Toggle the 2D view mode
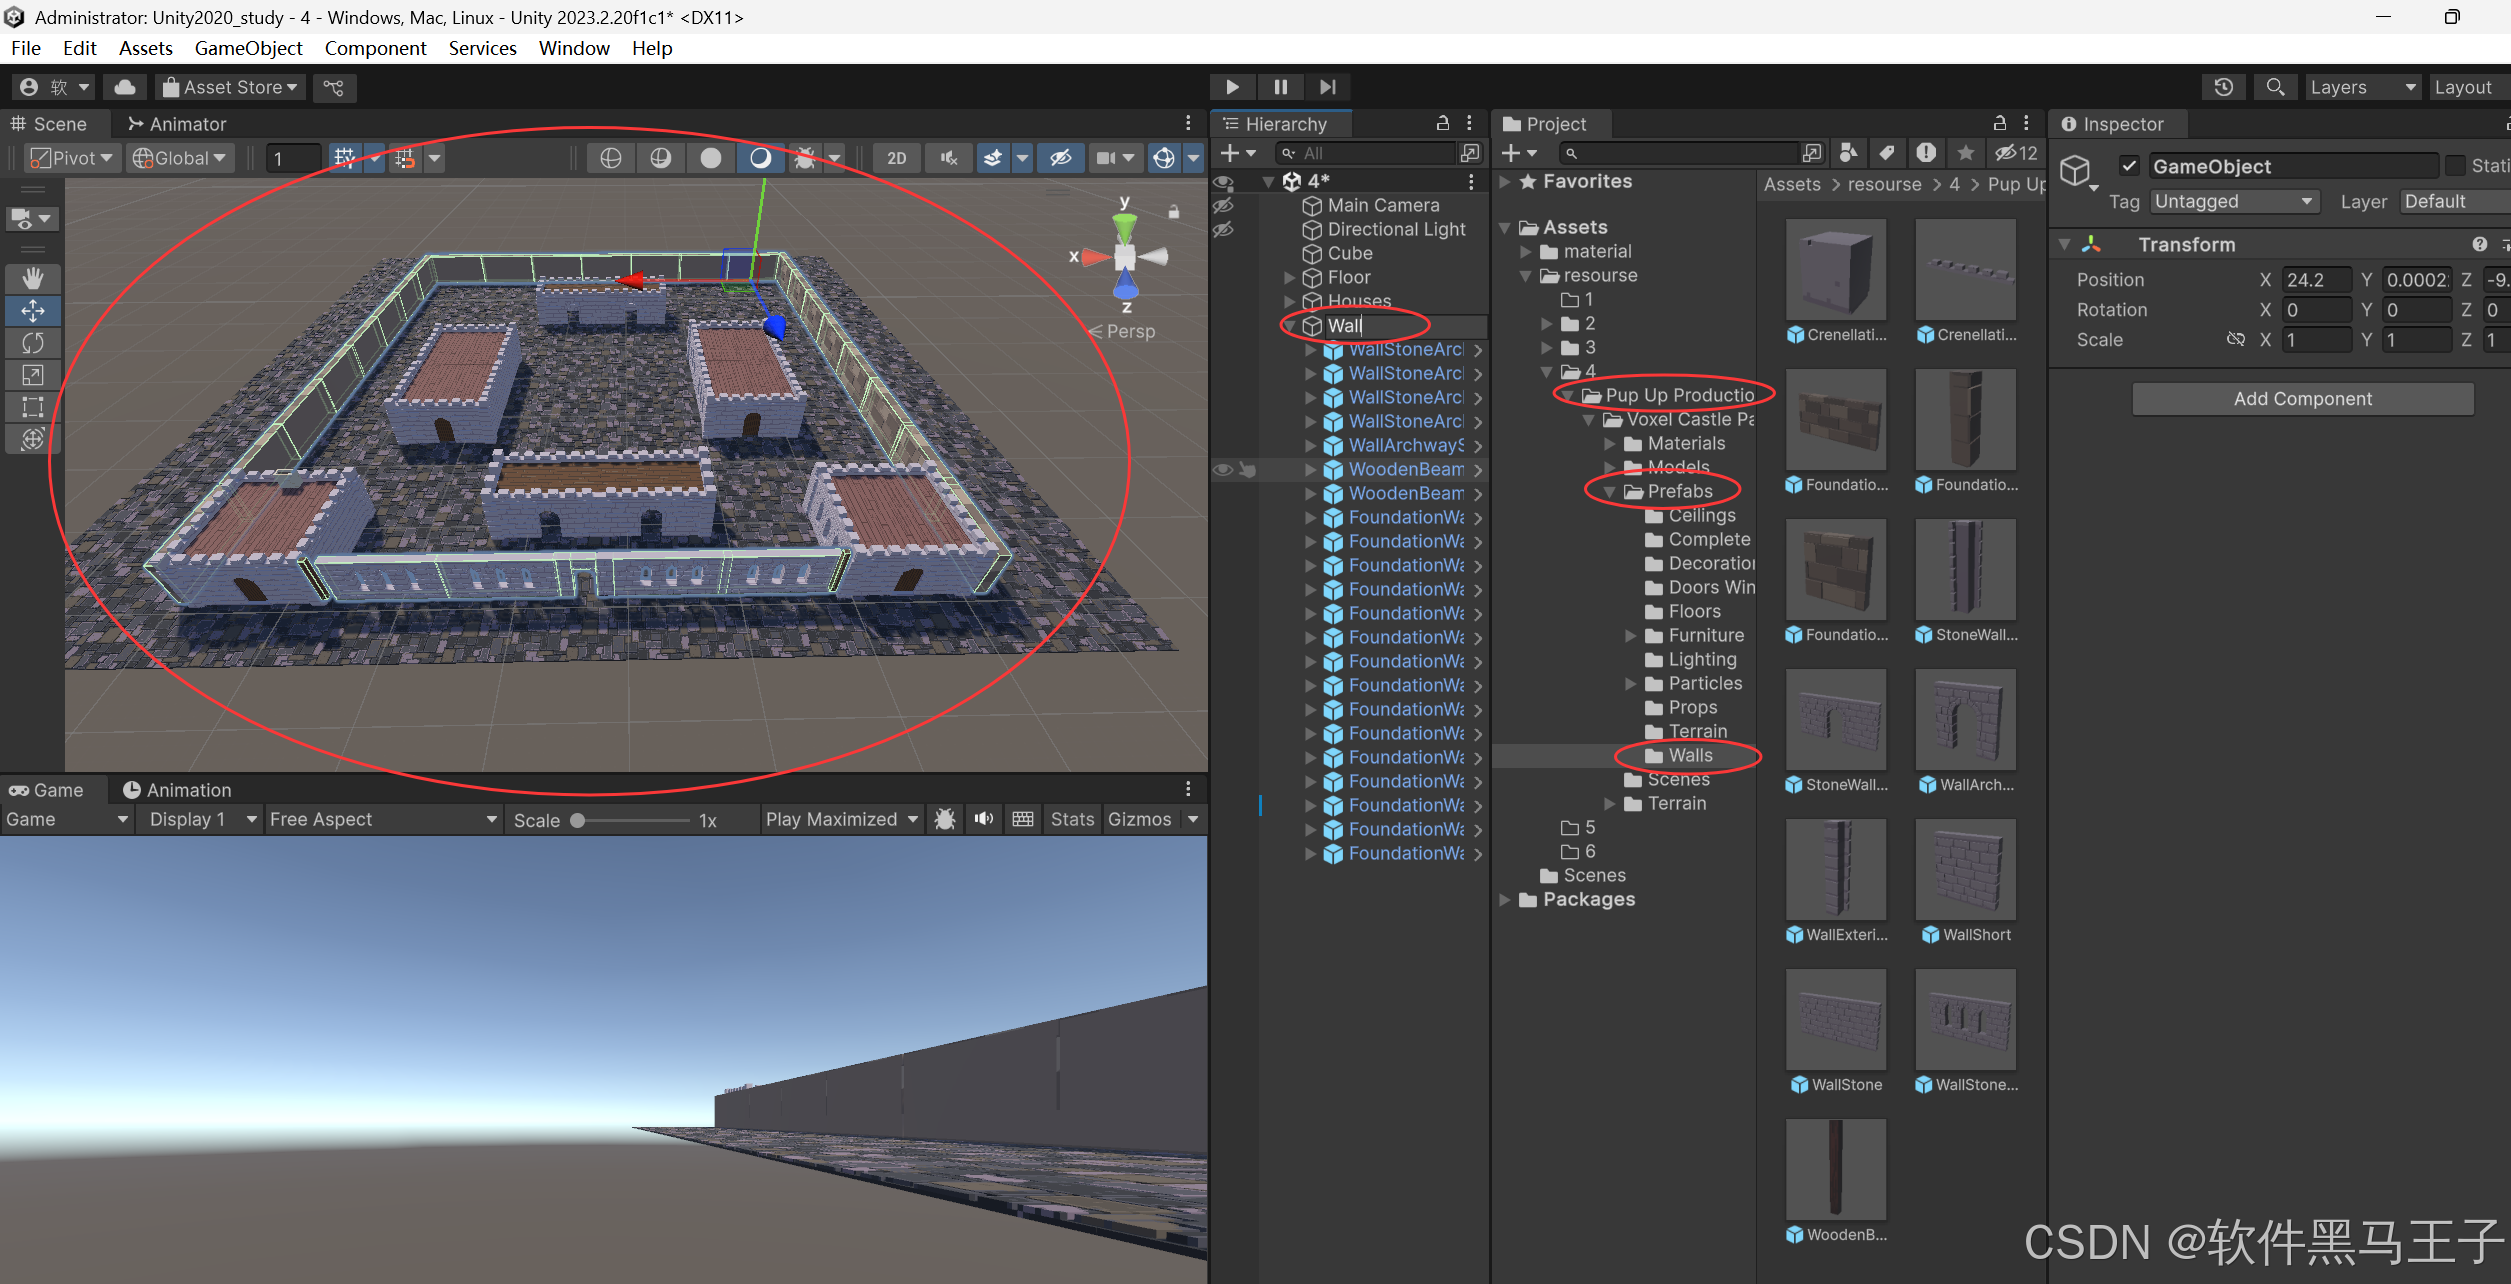The width and height of the screenshot is (2511, 1284). pos(896,158)
